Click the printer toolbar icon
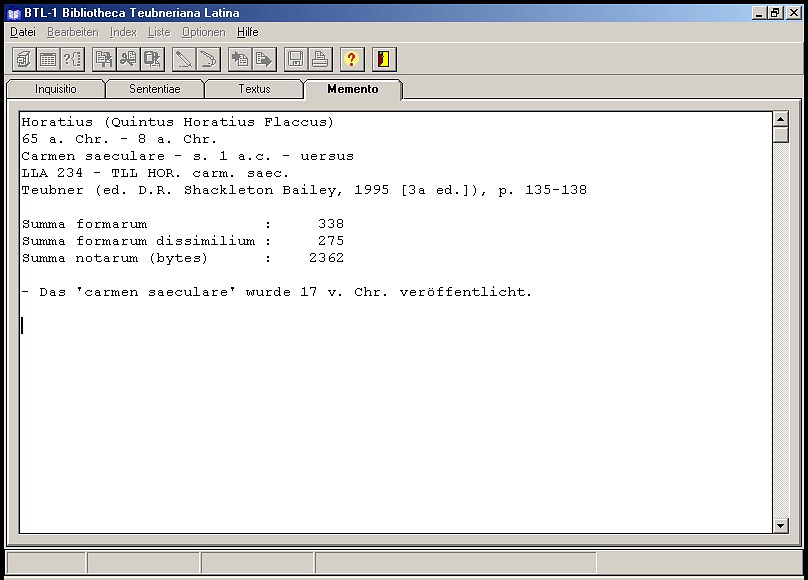The width and height of the screenshot is (808, 580). (x=320, y=59)
